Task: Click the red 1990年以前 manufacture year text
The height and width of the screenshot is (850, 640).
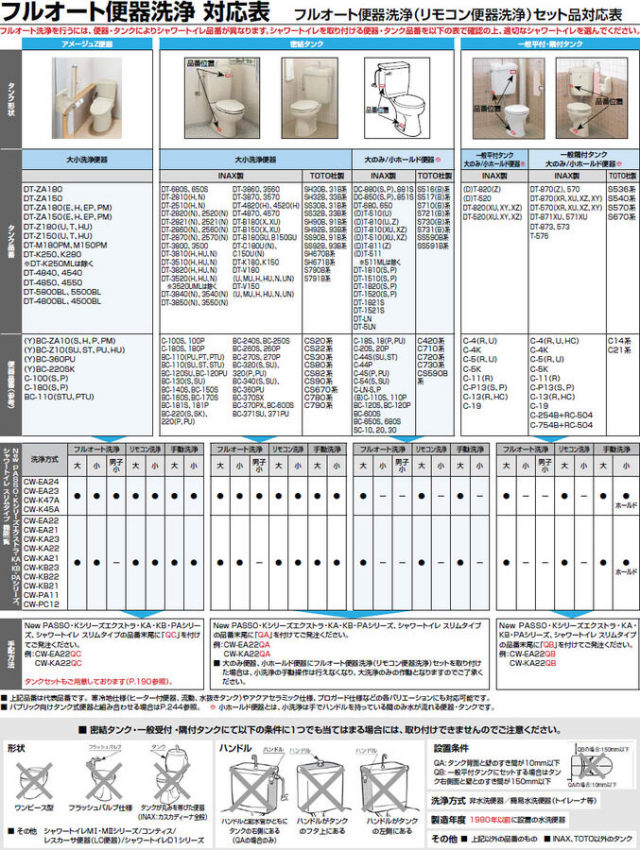Action: (x=491, y=820)
